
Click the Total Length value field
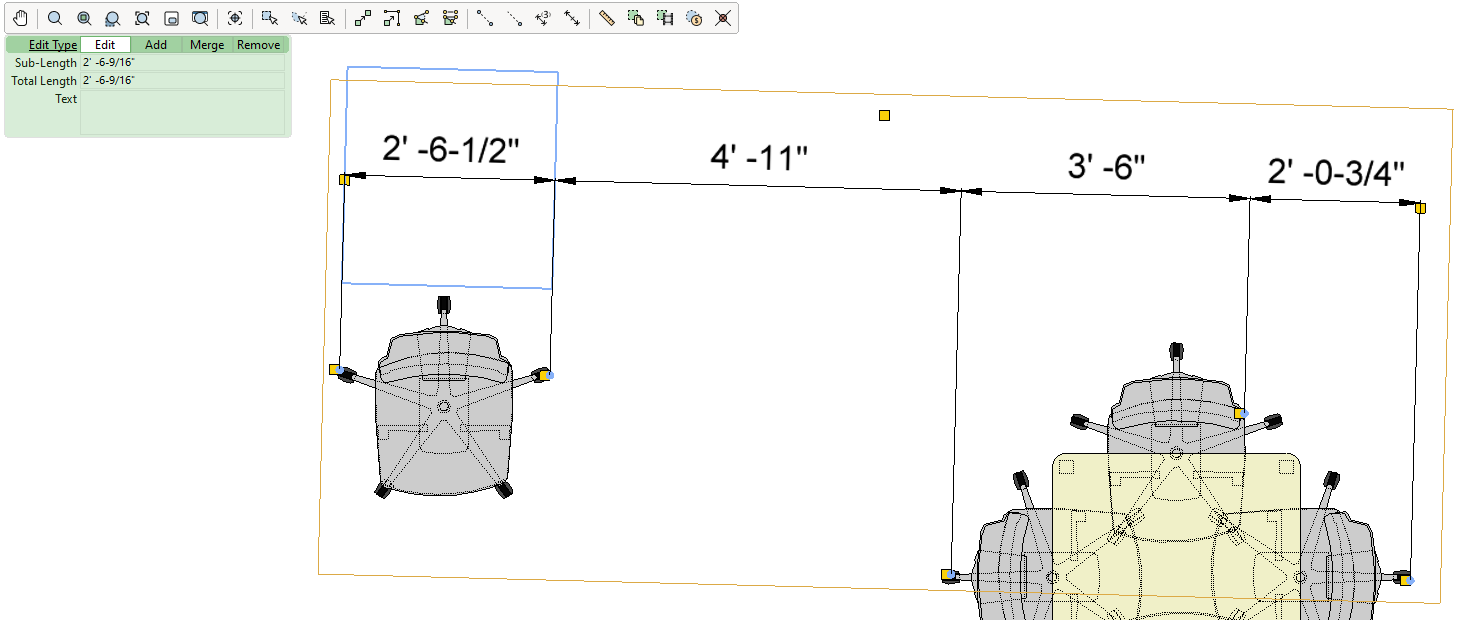183,80
